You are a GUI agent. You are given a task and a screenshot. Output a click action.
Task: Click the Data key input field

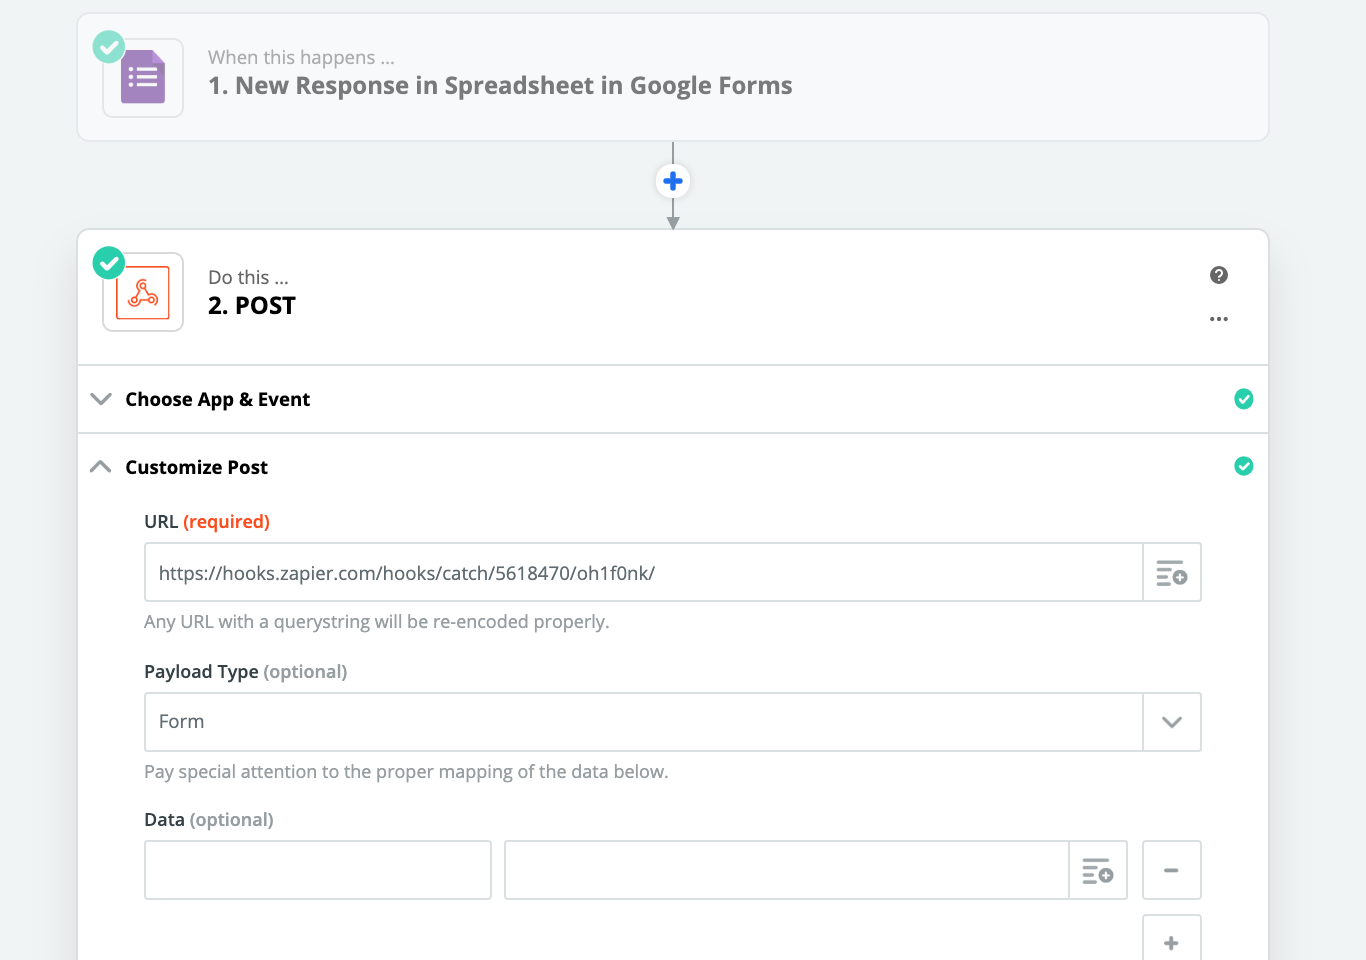[318, 870]
